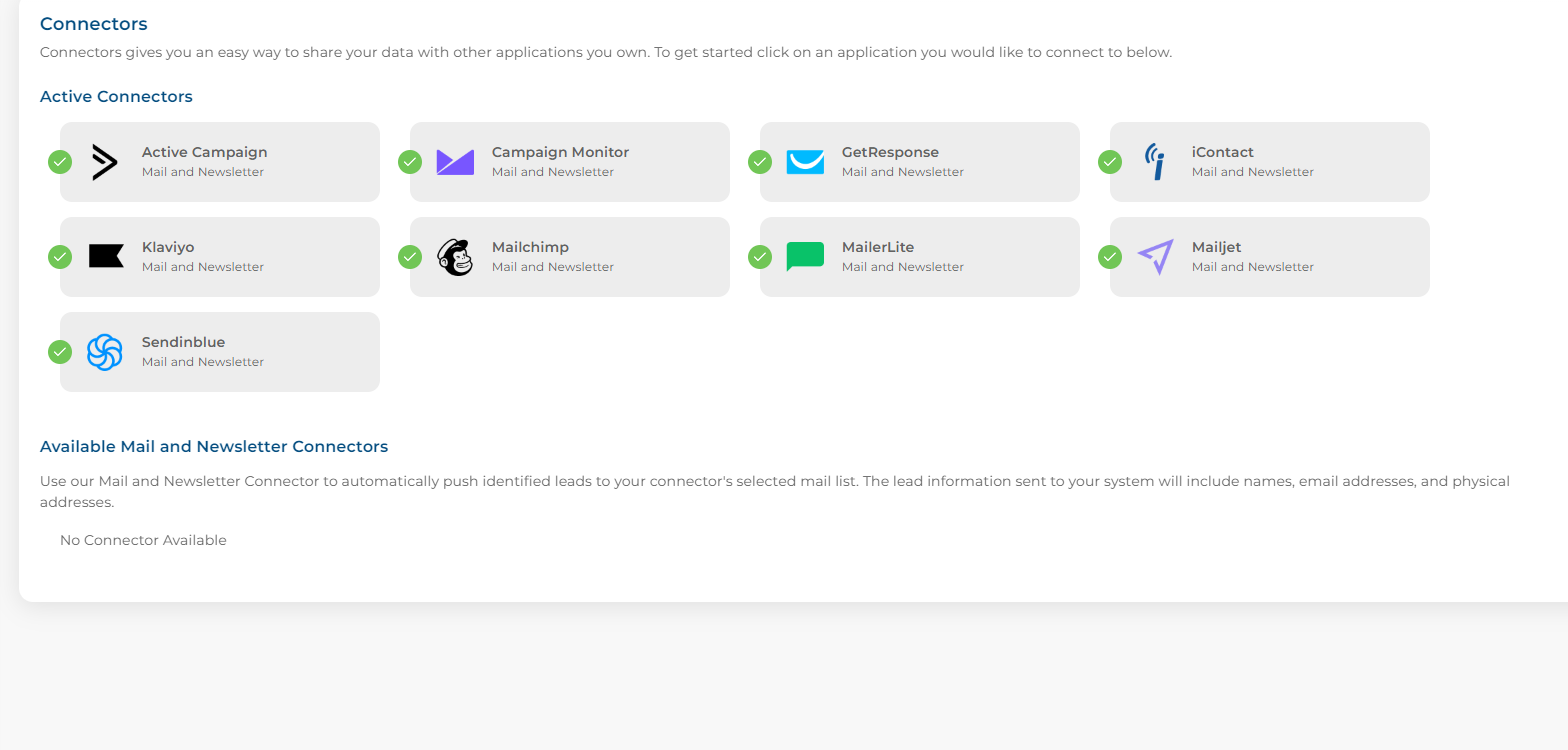The image size is (1568, 750).
Task: Open the Mailchimp connector name
Action: 530,247
